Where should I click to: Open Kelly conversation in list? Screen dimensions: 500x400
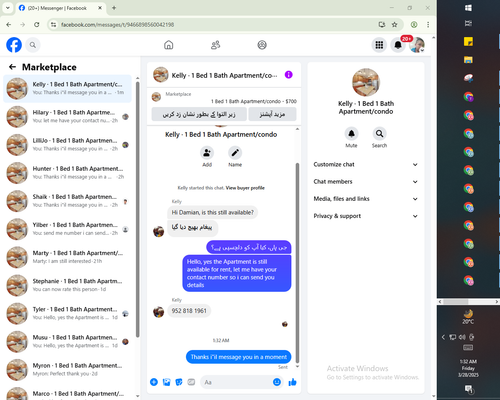[x=67, y=88]
